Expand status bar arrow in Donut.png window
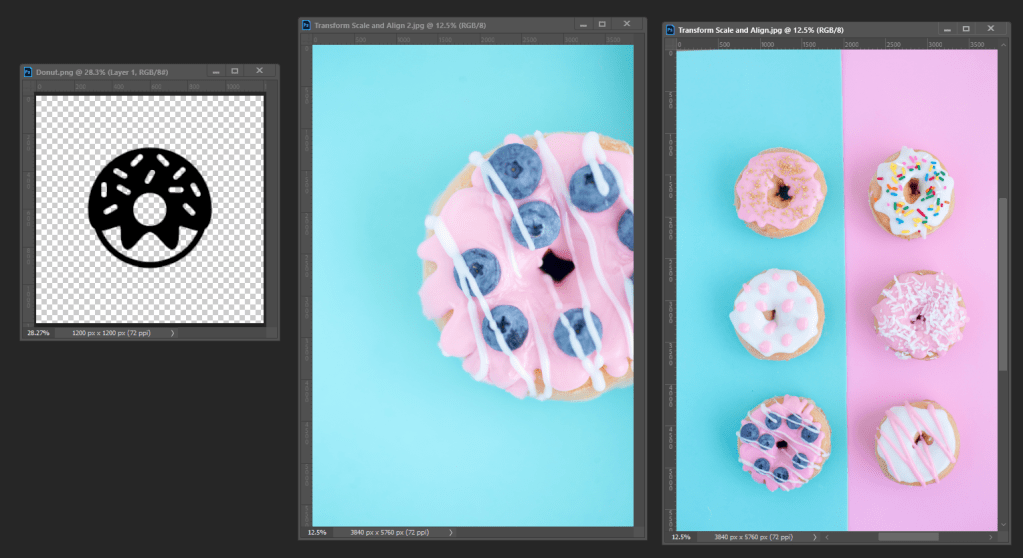 [x=172, y=333]
